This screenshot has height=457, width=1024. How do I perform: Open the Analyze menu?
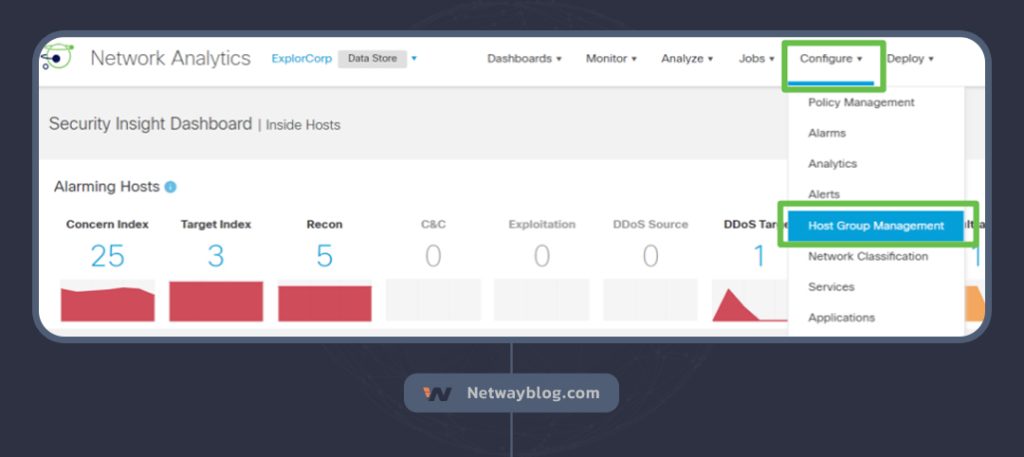click(687, 59)
